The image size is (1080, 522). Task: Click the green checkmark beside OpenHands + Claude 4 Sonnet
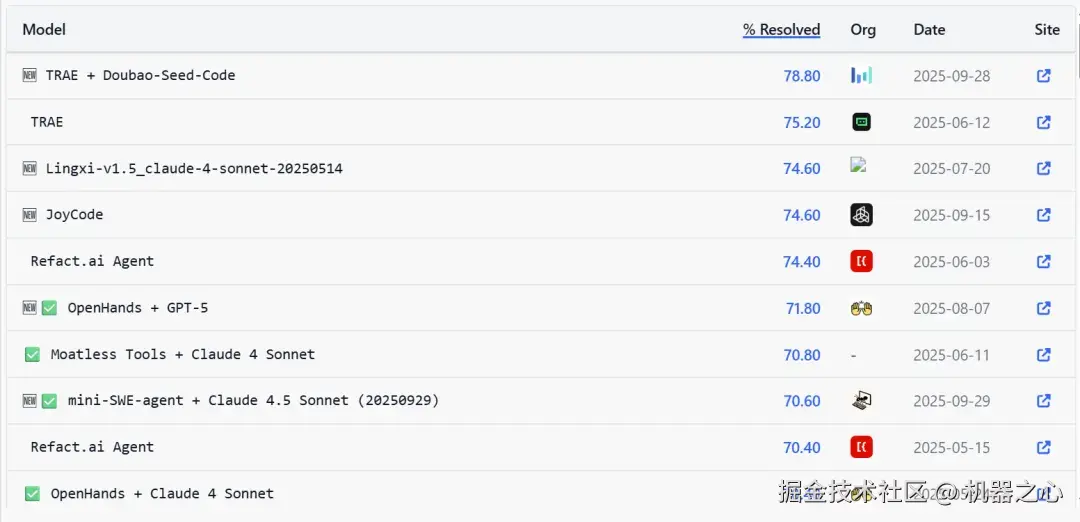[32, 494]
